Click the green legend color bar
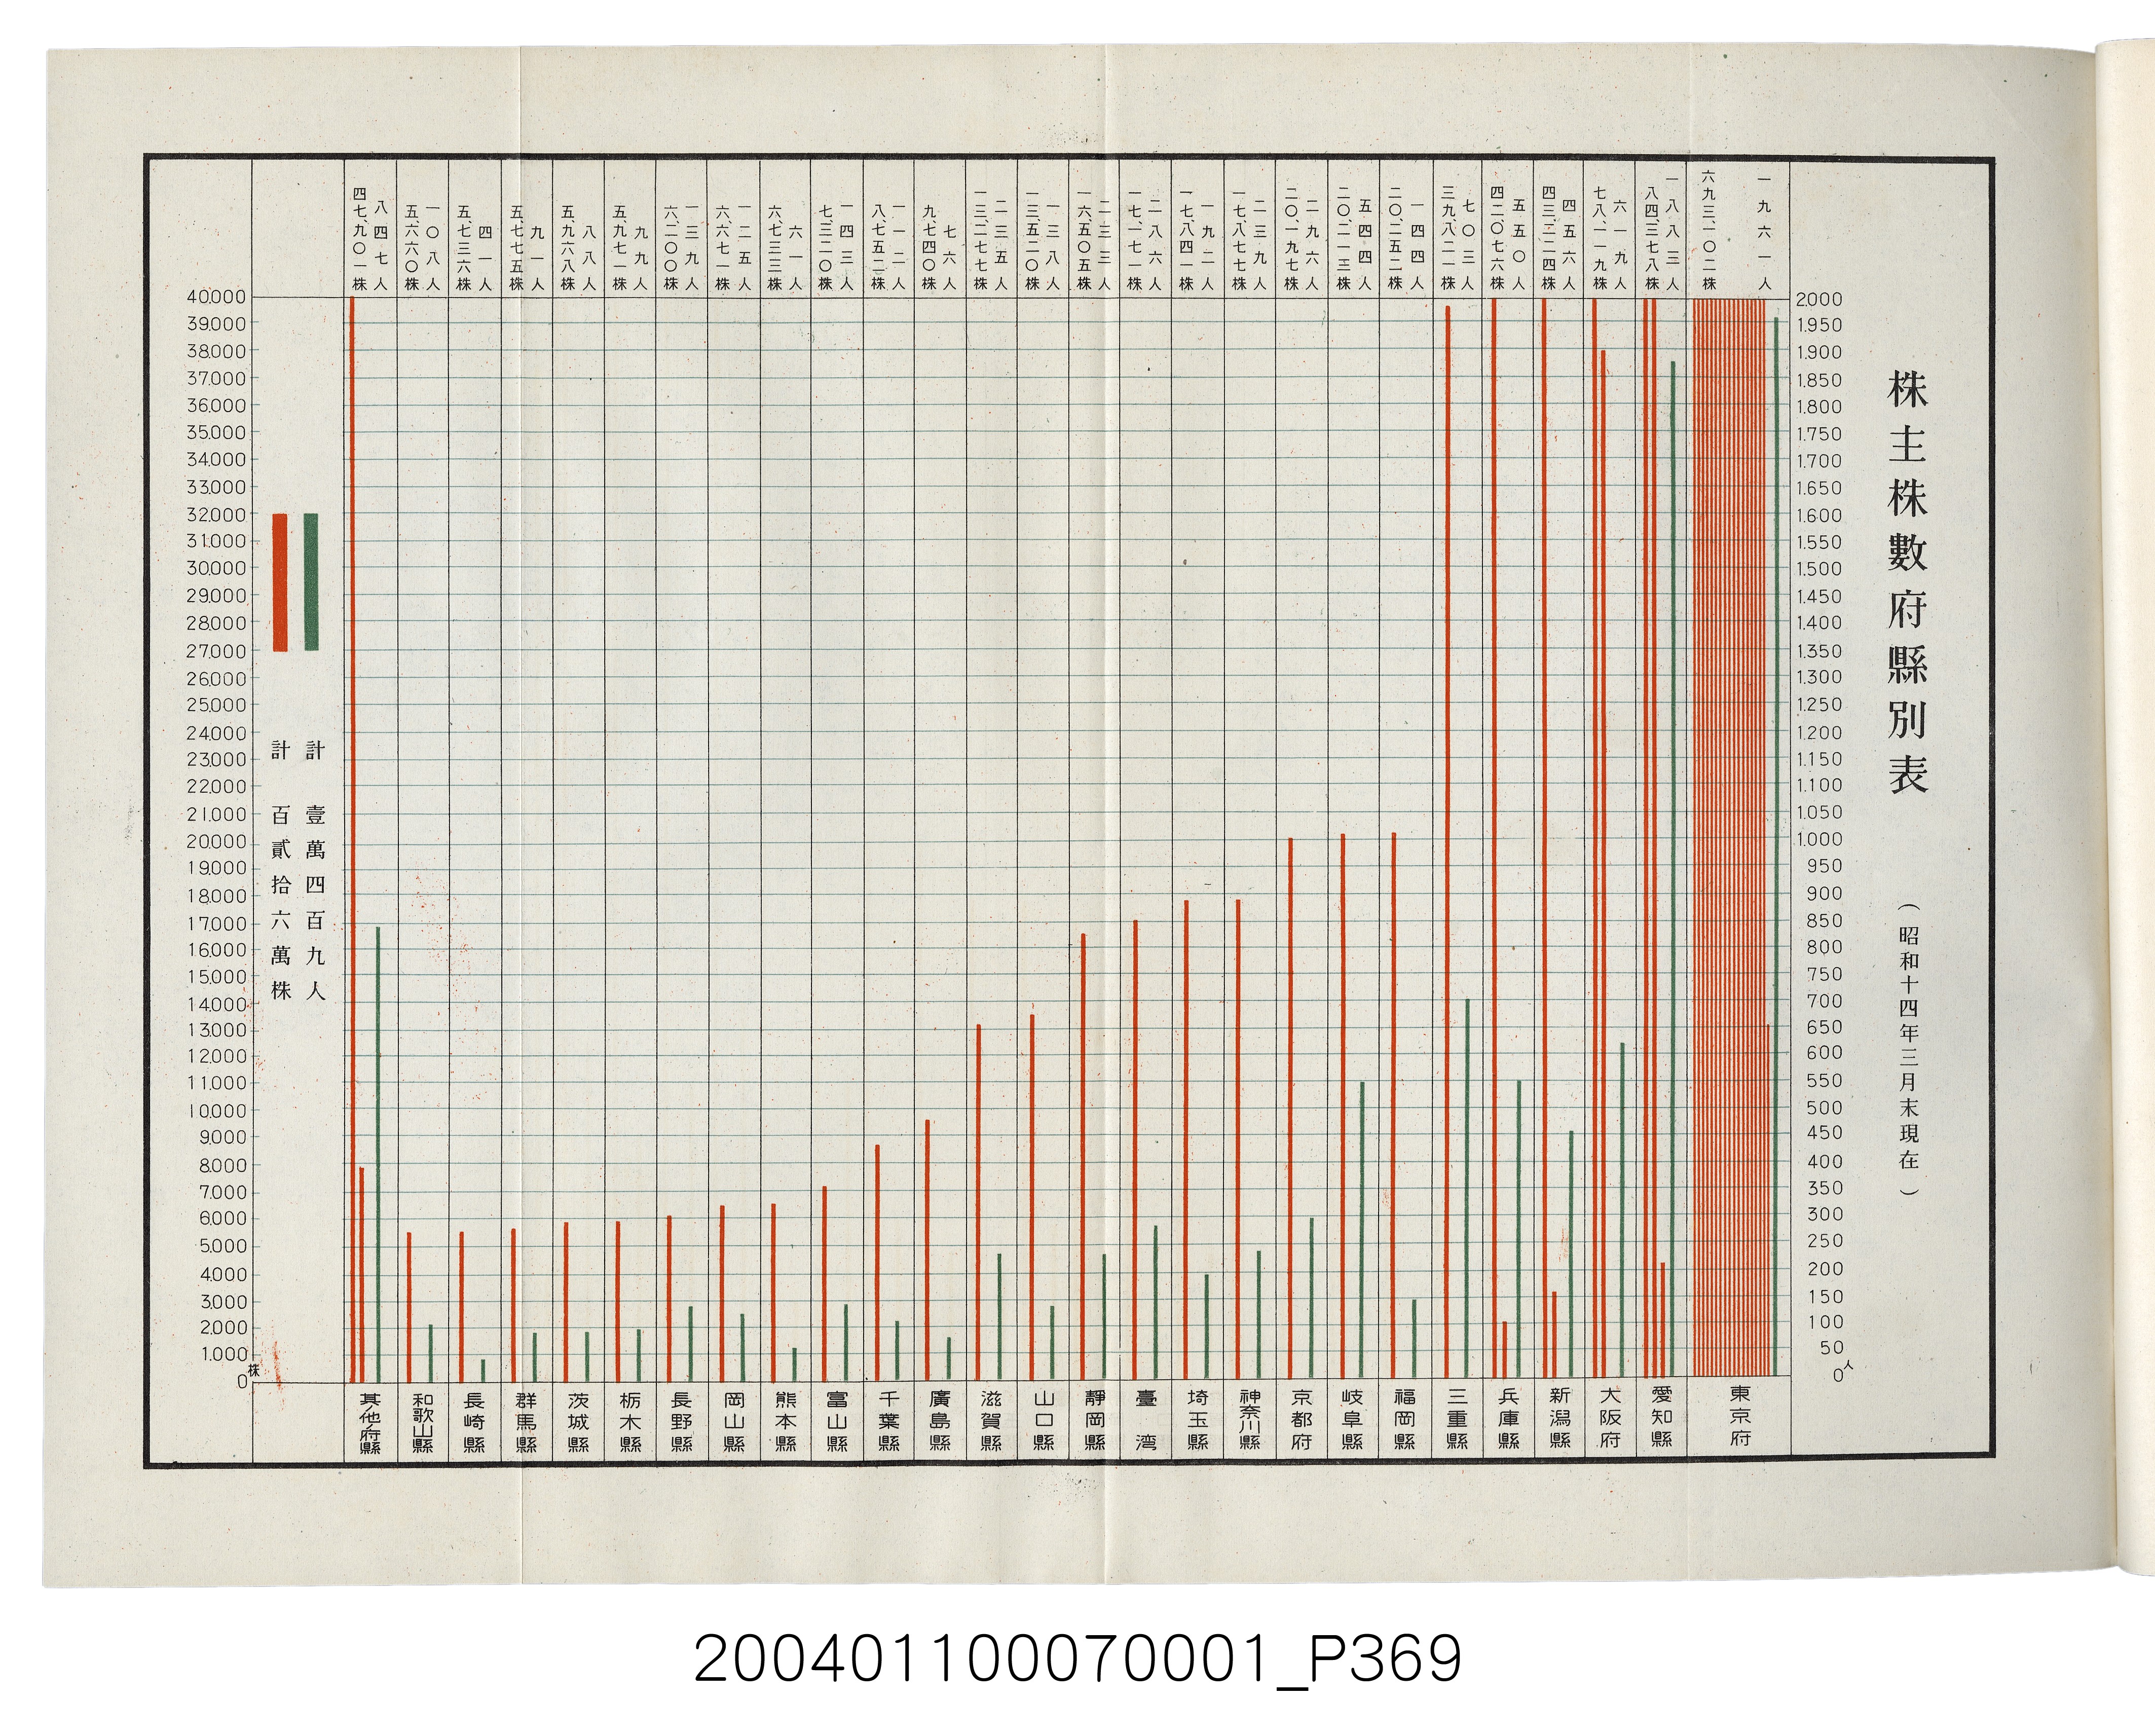Screen dimensions: 2155x1736 (x=311, y=582)
